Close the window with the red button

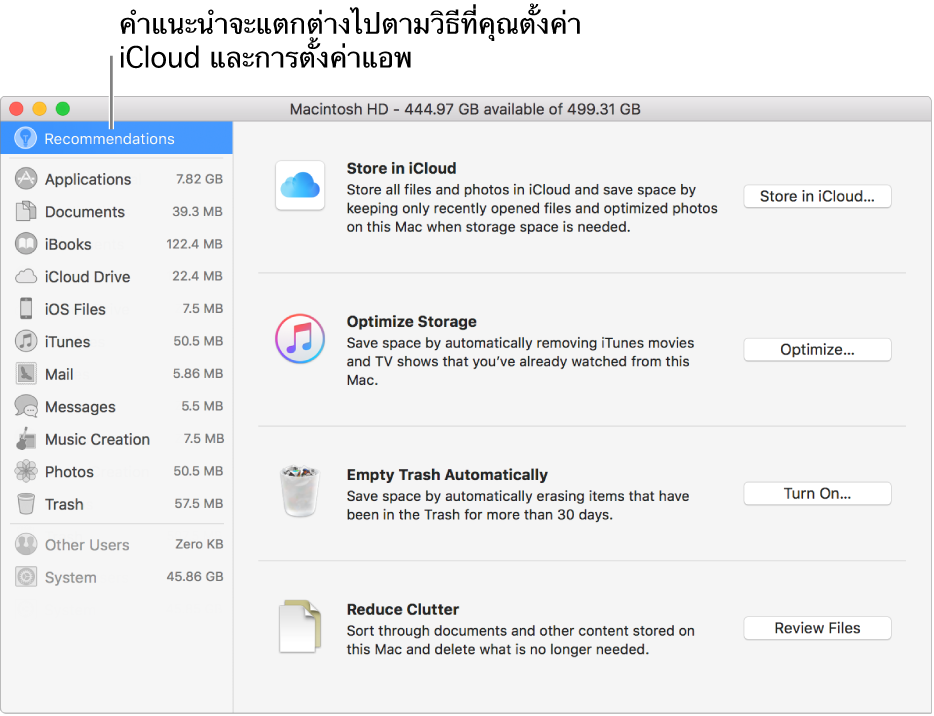tap(16, 109)
